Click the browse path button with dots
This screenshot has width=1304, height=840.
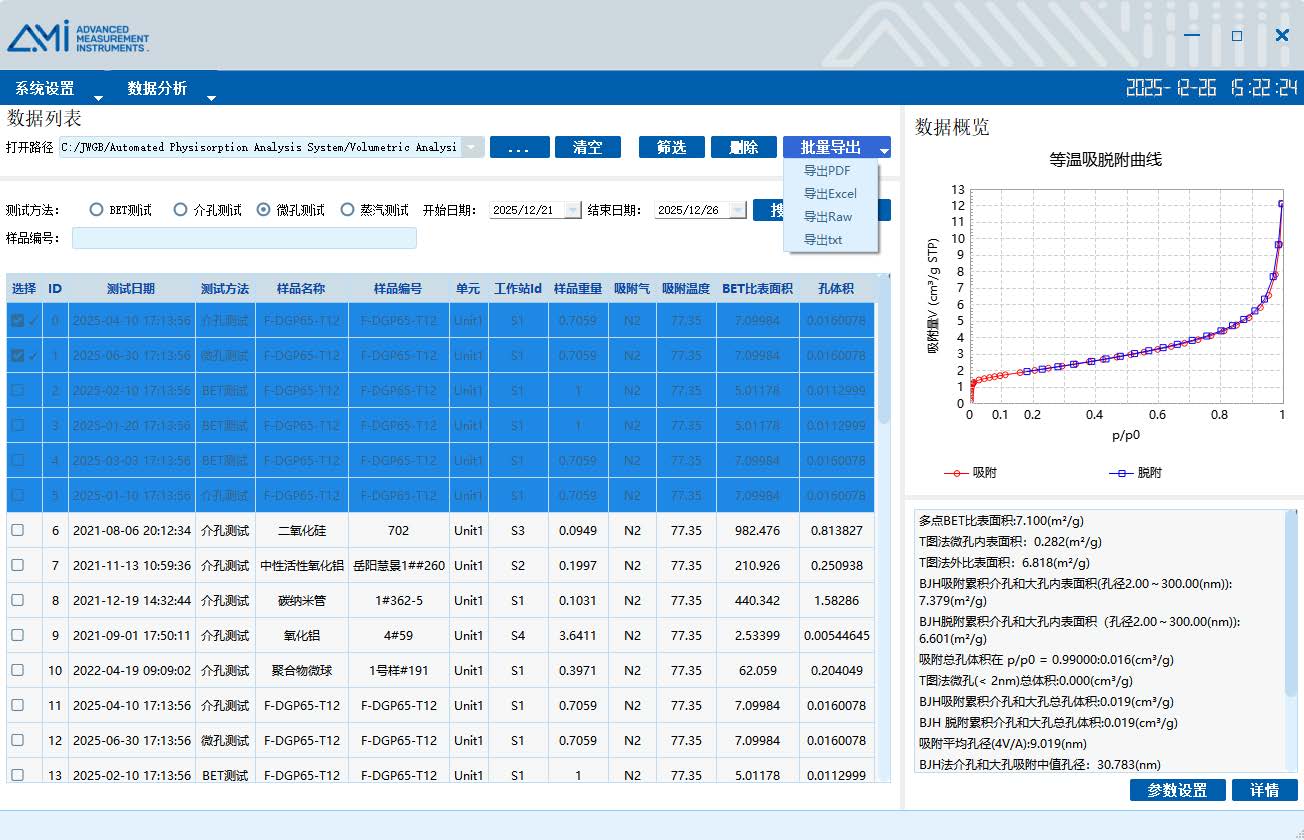point(519,147)
